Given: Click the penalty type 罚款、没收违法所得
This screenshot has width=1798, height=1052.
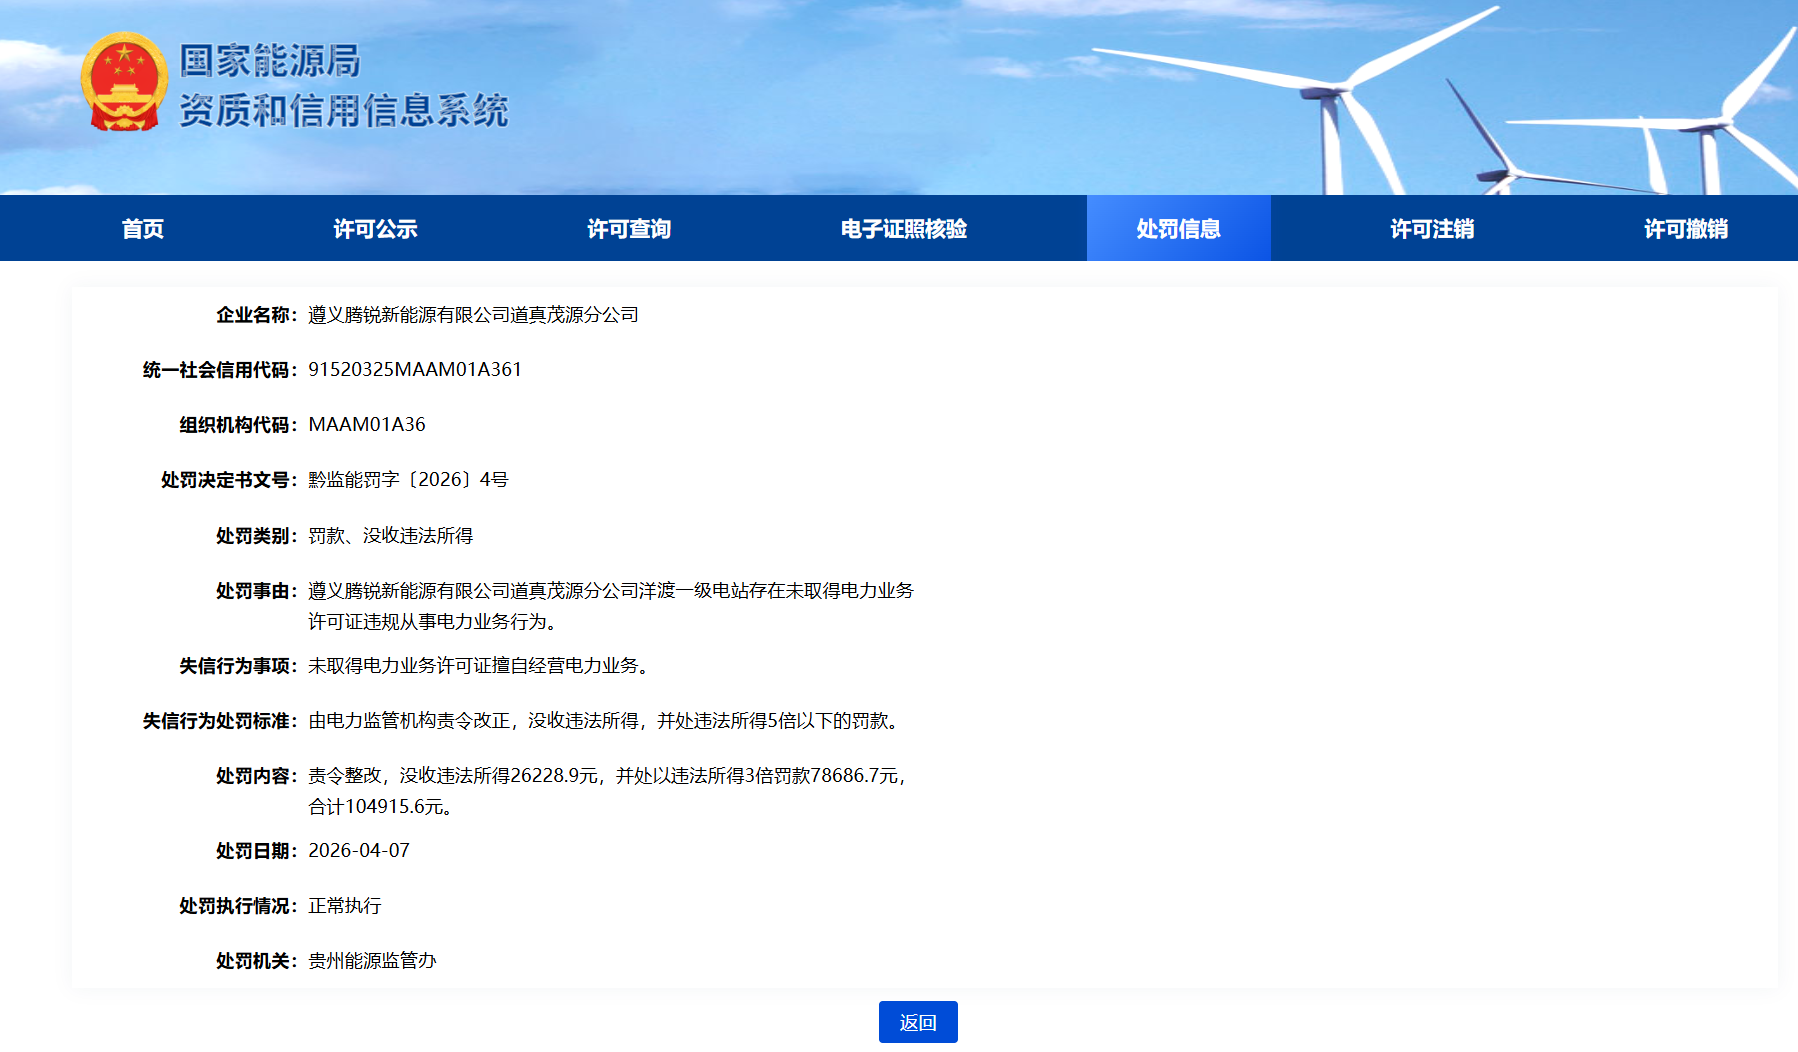Looking at the screenshot, I should coord(390,536).
